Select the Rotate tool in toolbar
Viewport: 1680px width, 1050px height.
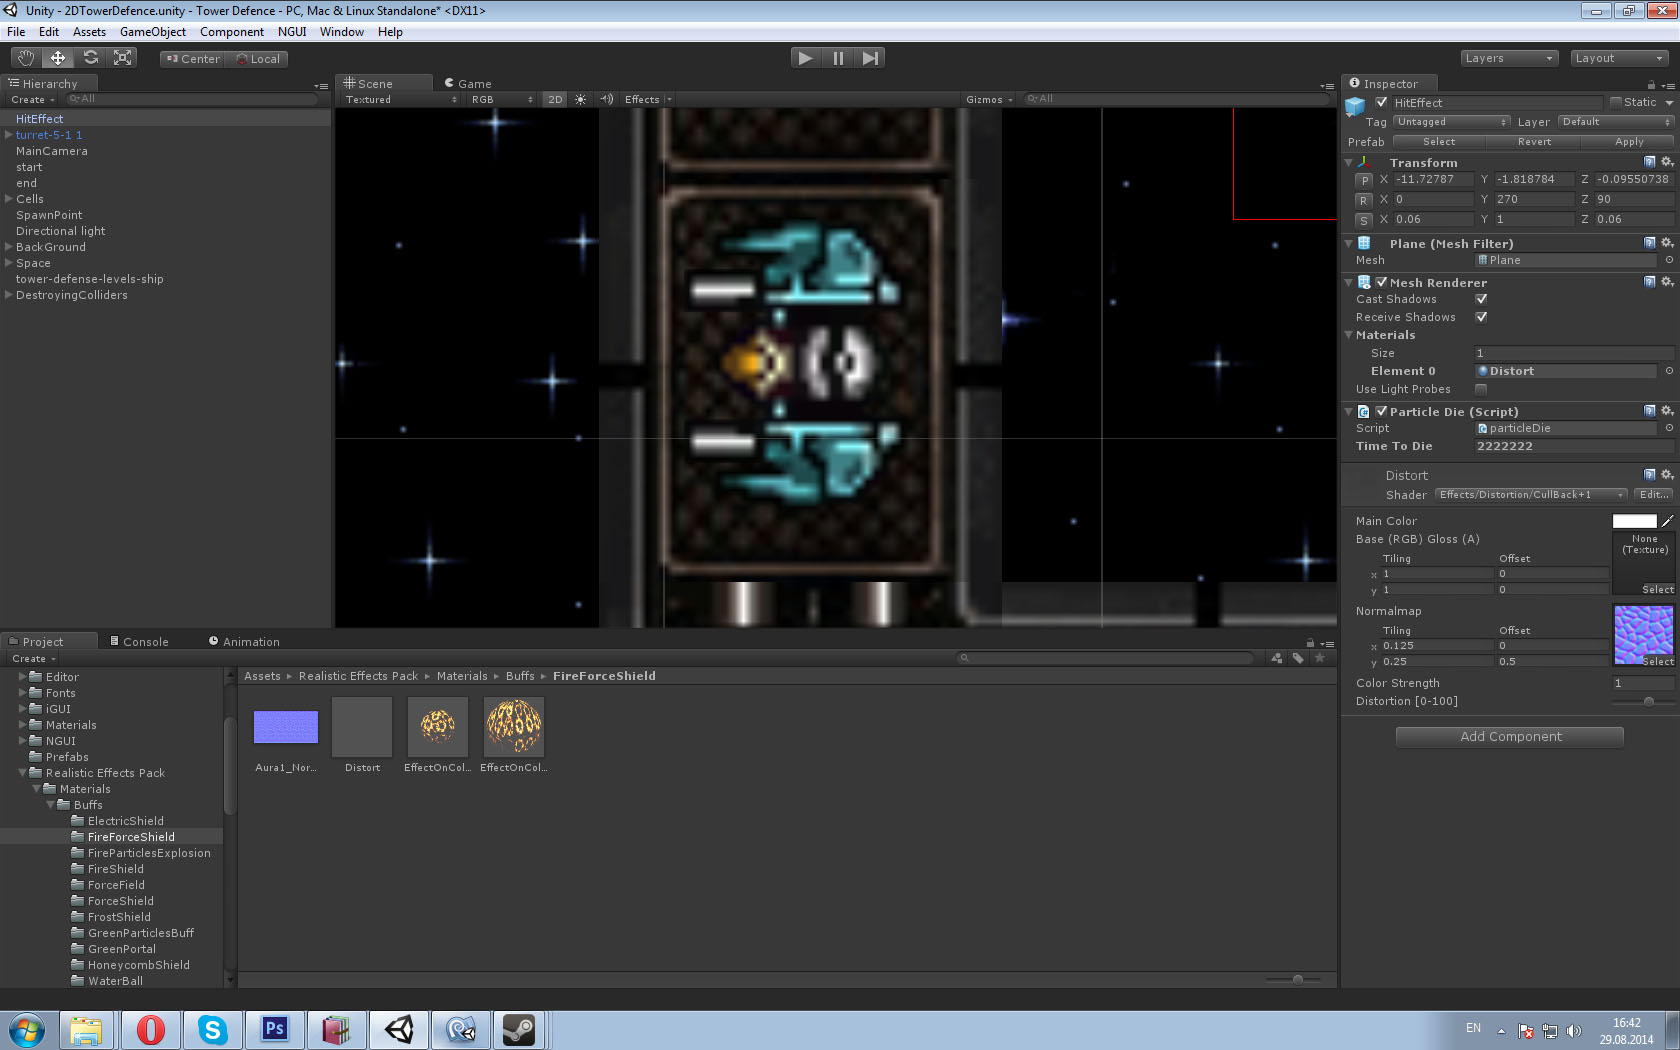click(x=91, y=58)
